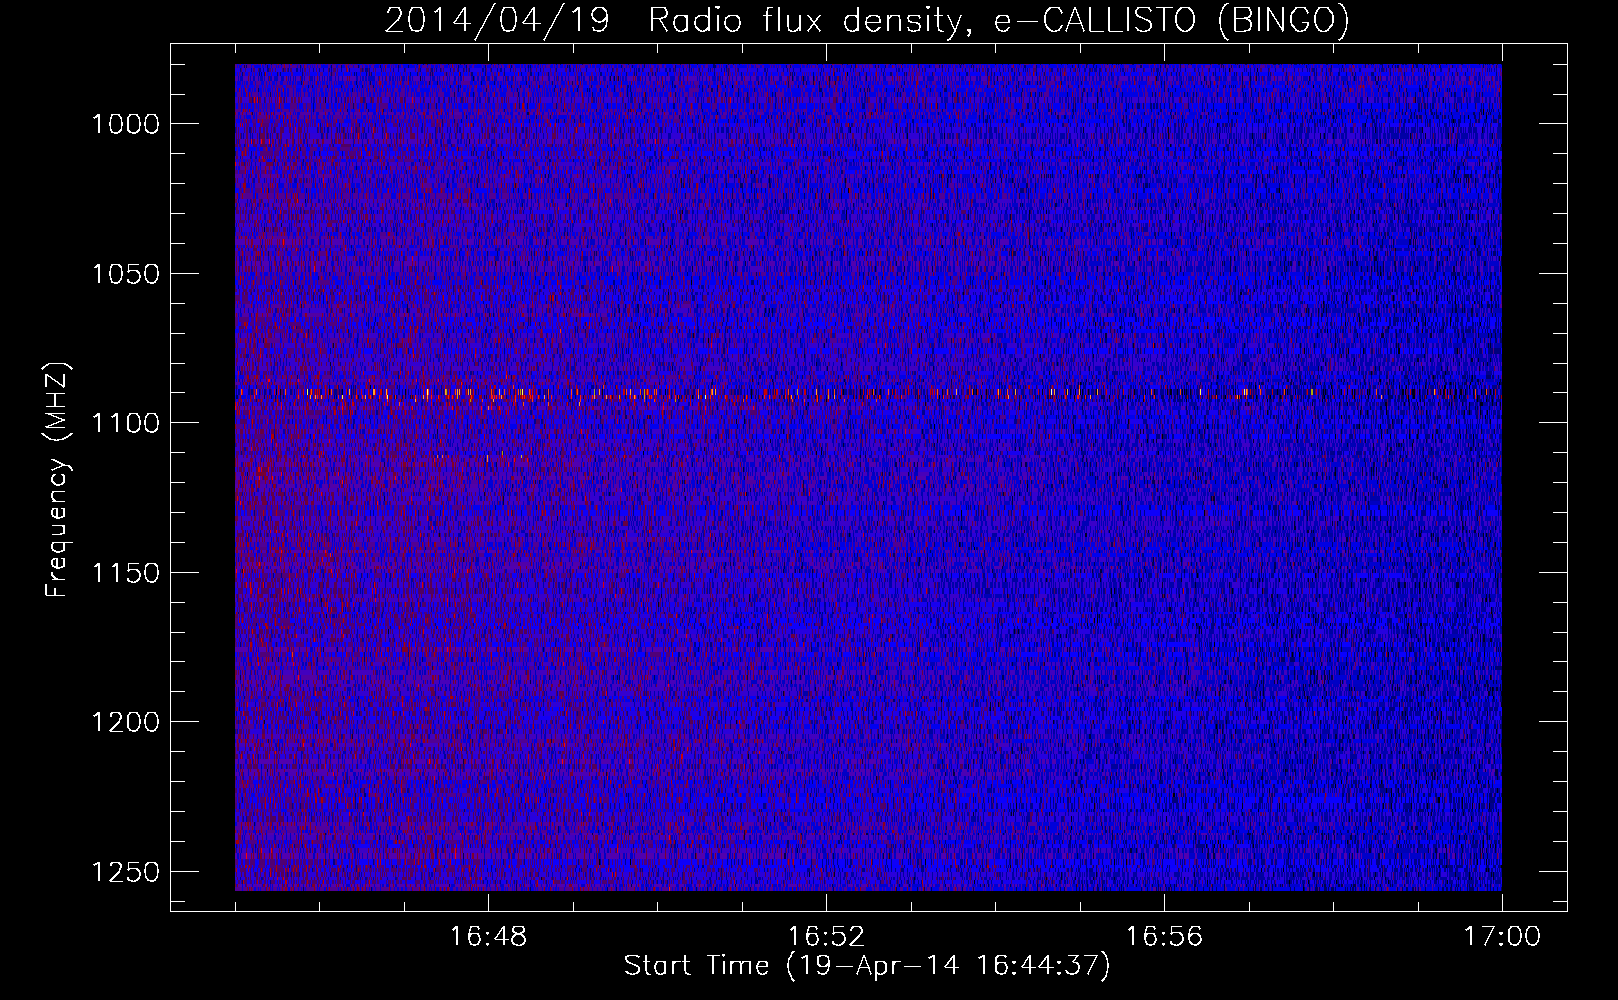The width and height of the screenshot is (1618, 1000).
Task: Click the 1250 frequency tick label
Action: click(125, 872)
